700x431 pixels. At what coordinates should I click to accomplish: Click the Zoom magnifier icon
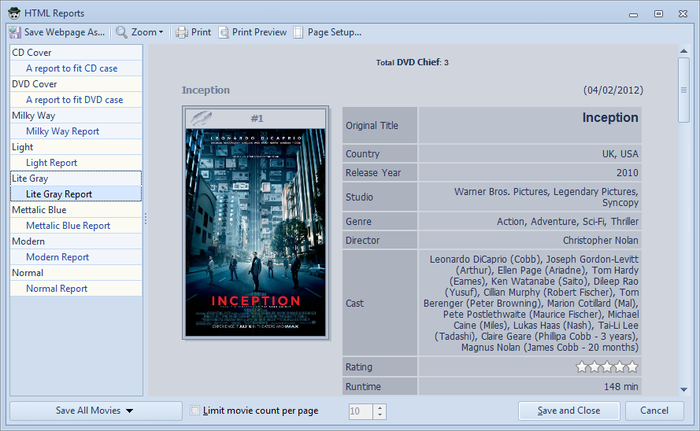pos(122,32)
